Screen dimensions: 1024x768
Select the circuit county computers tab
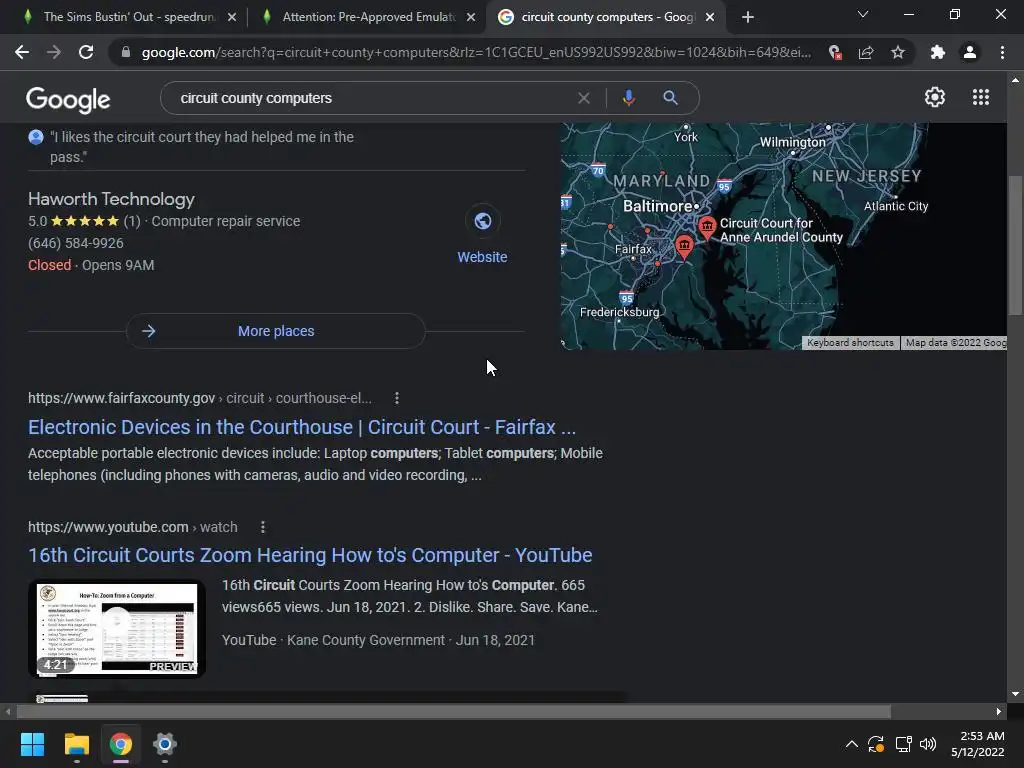[607, 17]
